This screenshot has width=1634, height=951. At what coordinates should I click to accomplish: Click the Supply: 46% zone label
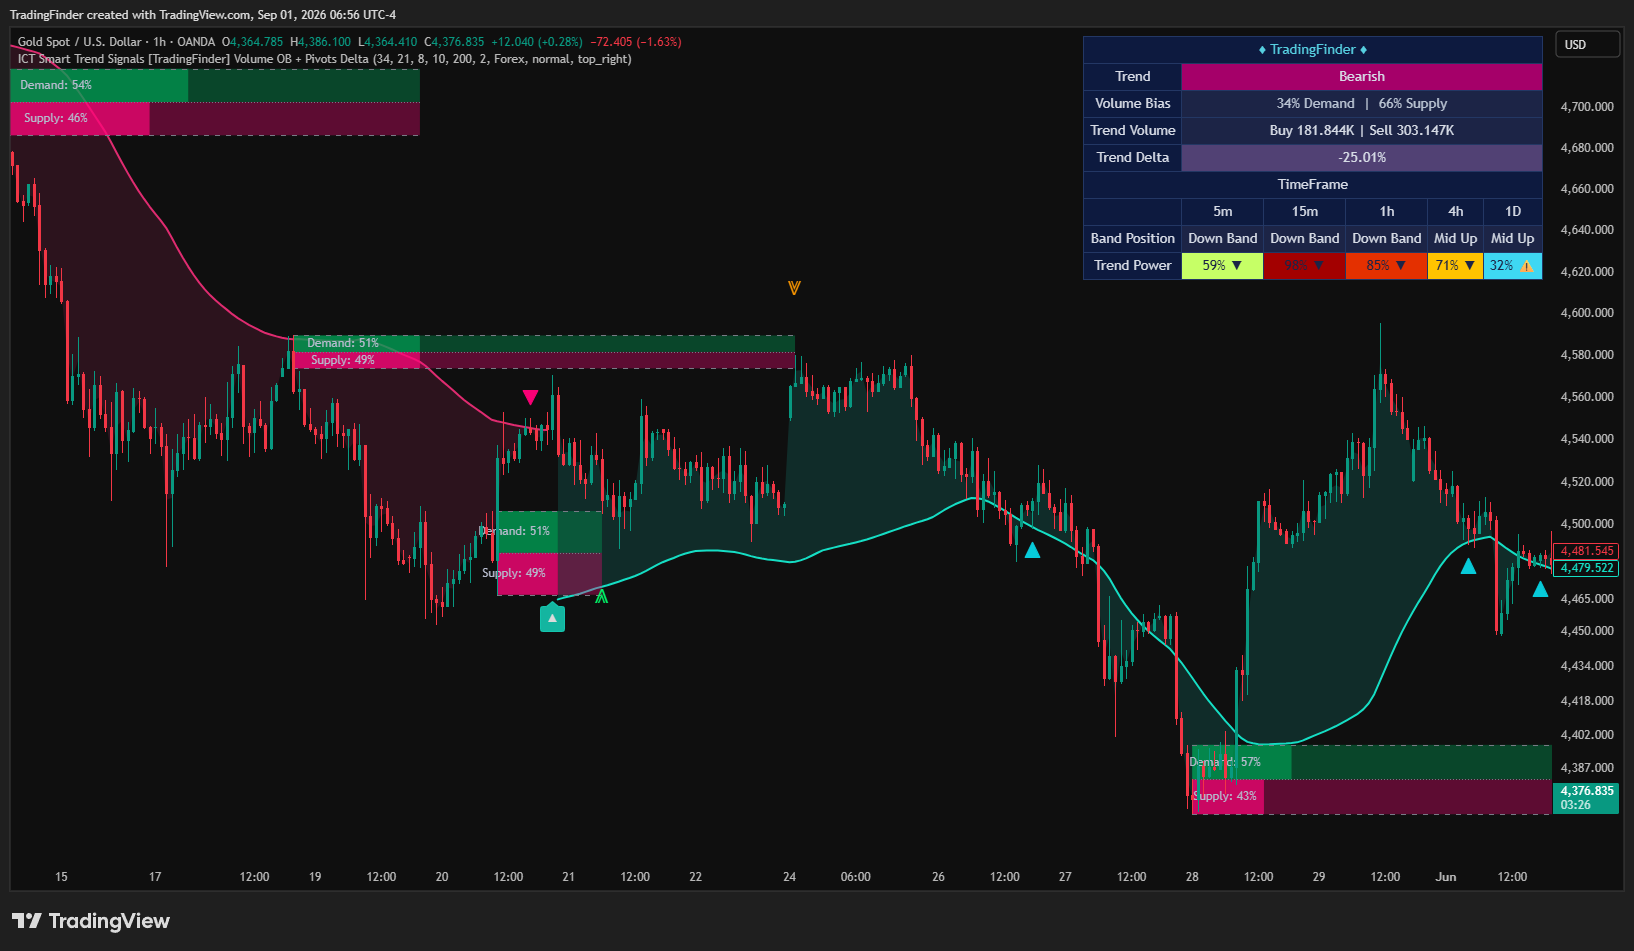click(56, 118)
